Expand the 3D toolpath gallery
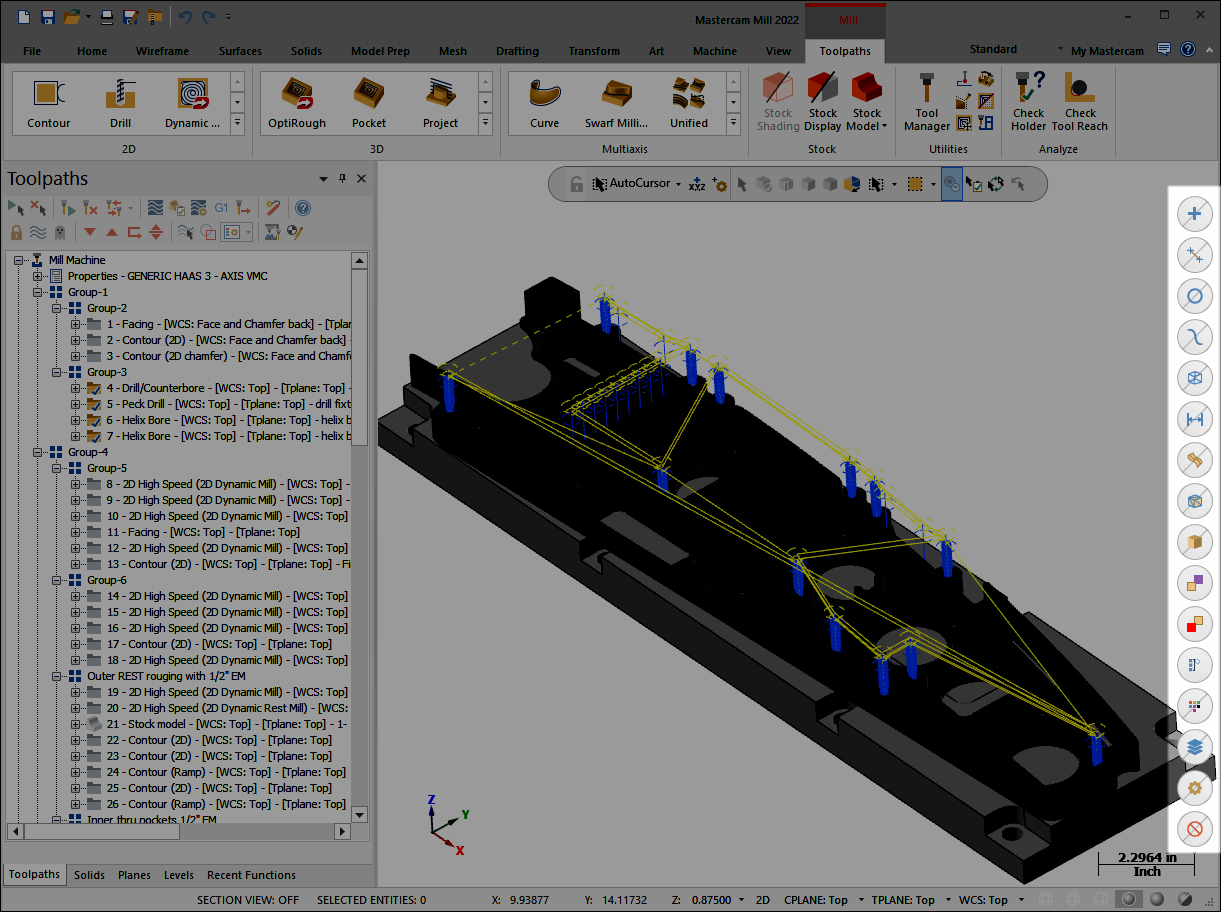Screen dimensions: 1221x912 point(484,124)
